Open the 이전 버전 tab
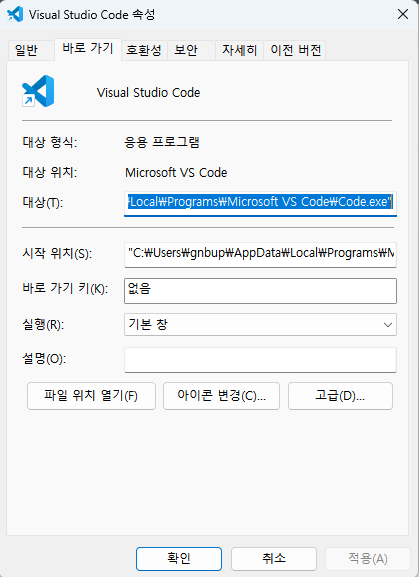Image resolution: width=419 pixels, height=577 pixels. (x=296, y=50)
